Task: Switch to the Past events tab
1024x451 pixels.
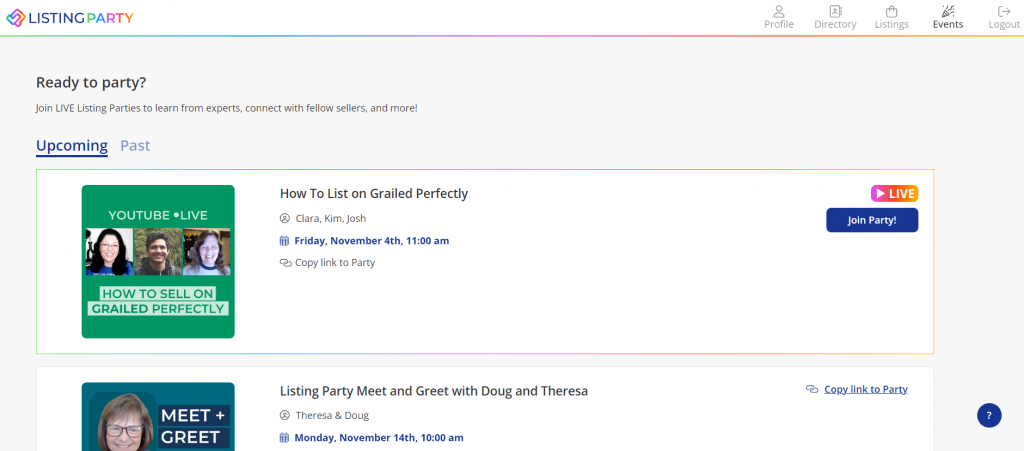Action: 135,146
